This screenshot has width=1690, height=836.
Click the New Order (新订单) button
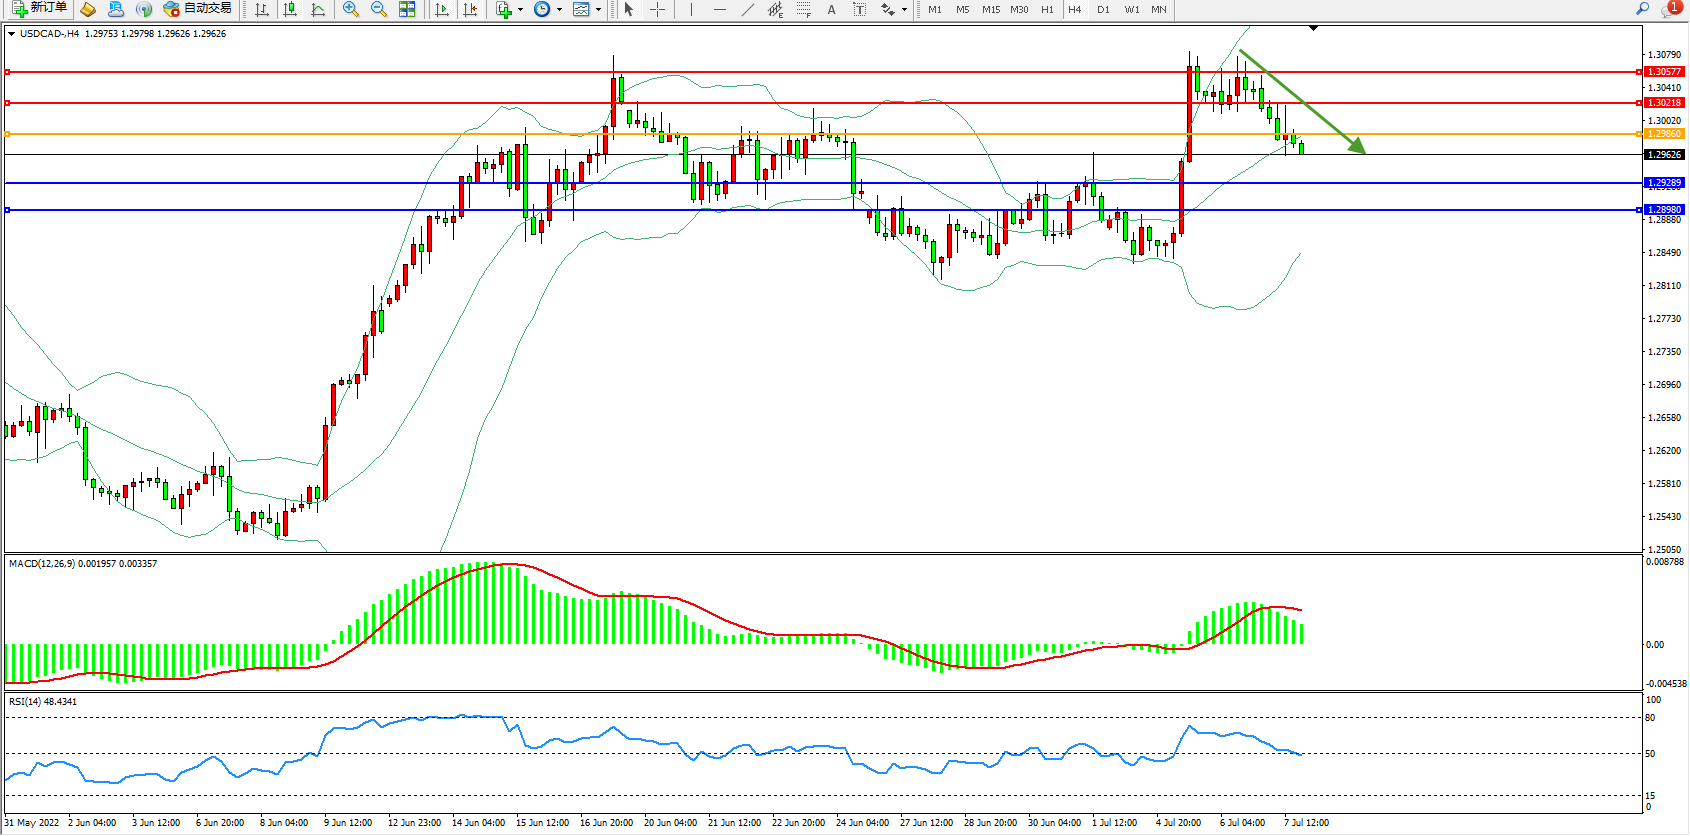point(40,9)
